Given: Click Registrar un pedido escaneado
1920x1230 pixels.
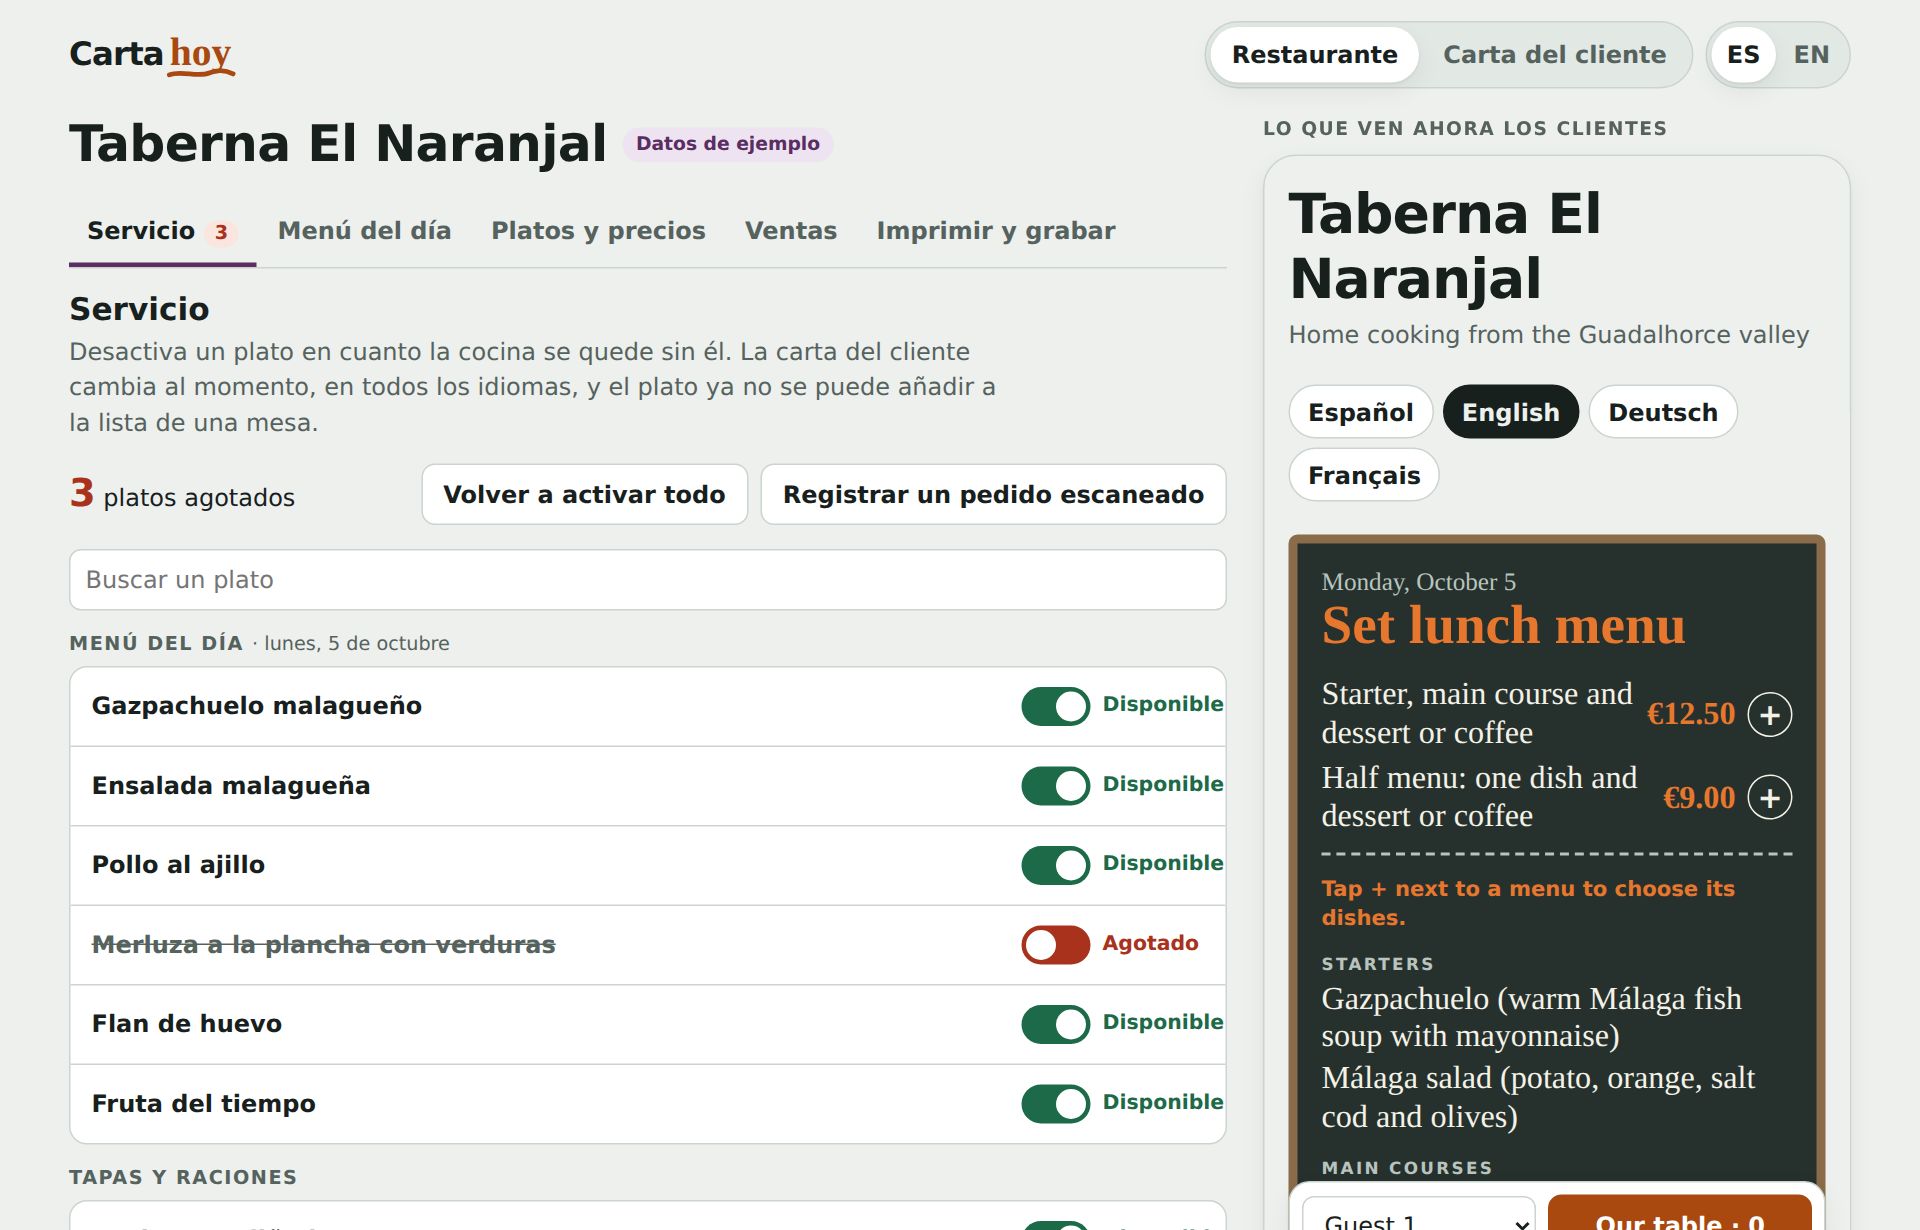Looking at the screenshot, I should pyautogui.click(x=993, y=494).
